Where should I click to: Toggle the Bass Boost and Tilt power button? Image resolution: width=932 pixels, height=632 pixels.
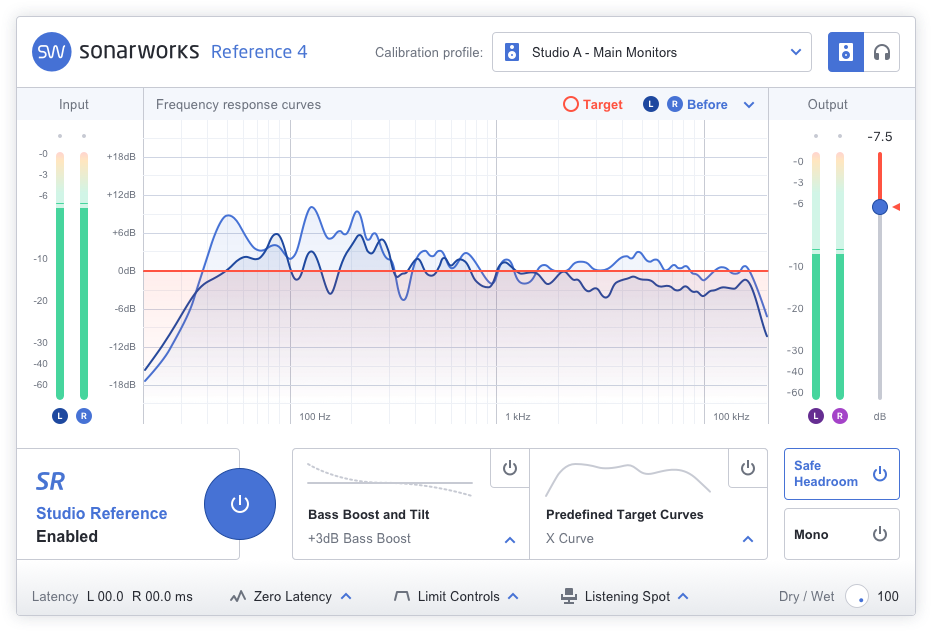(x=509, y=467)
